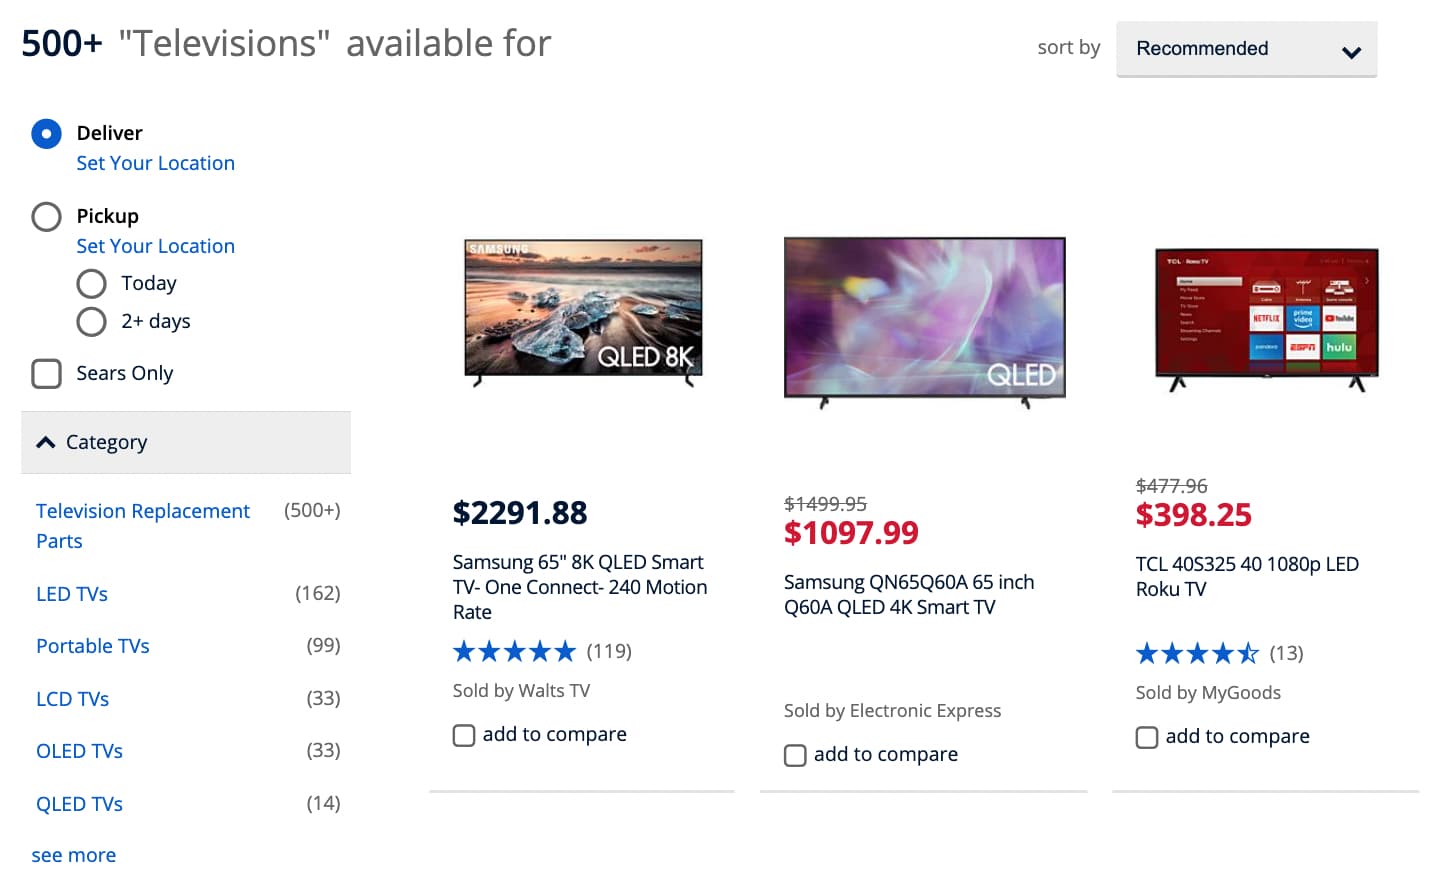Choose the Pickup option
This screenshot has width=1440, height=880.
point(46,216)
